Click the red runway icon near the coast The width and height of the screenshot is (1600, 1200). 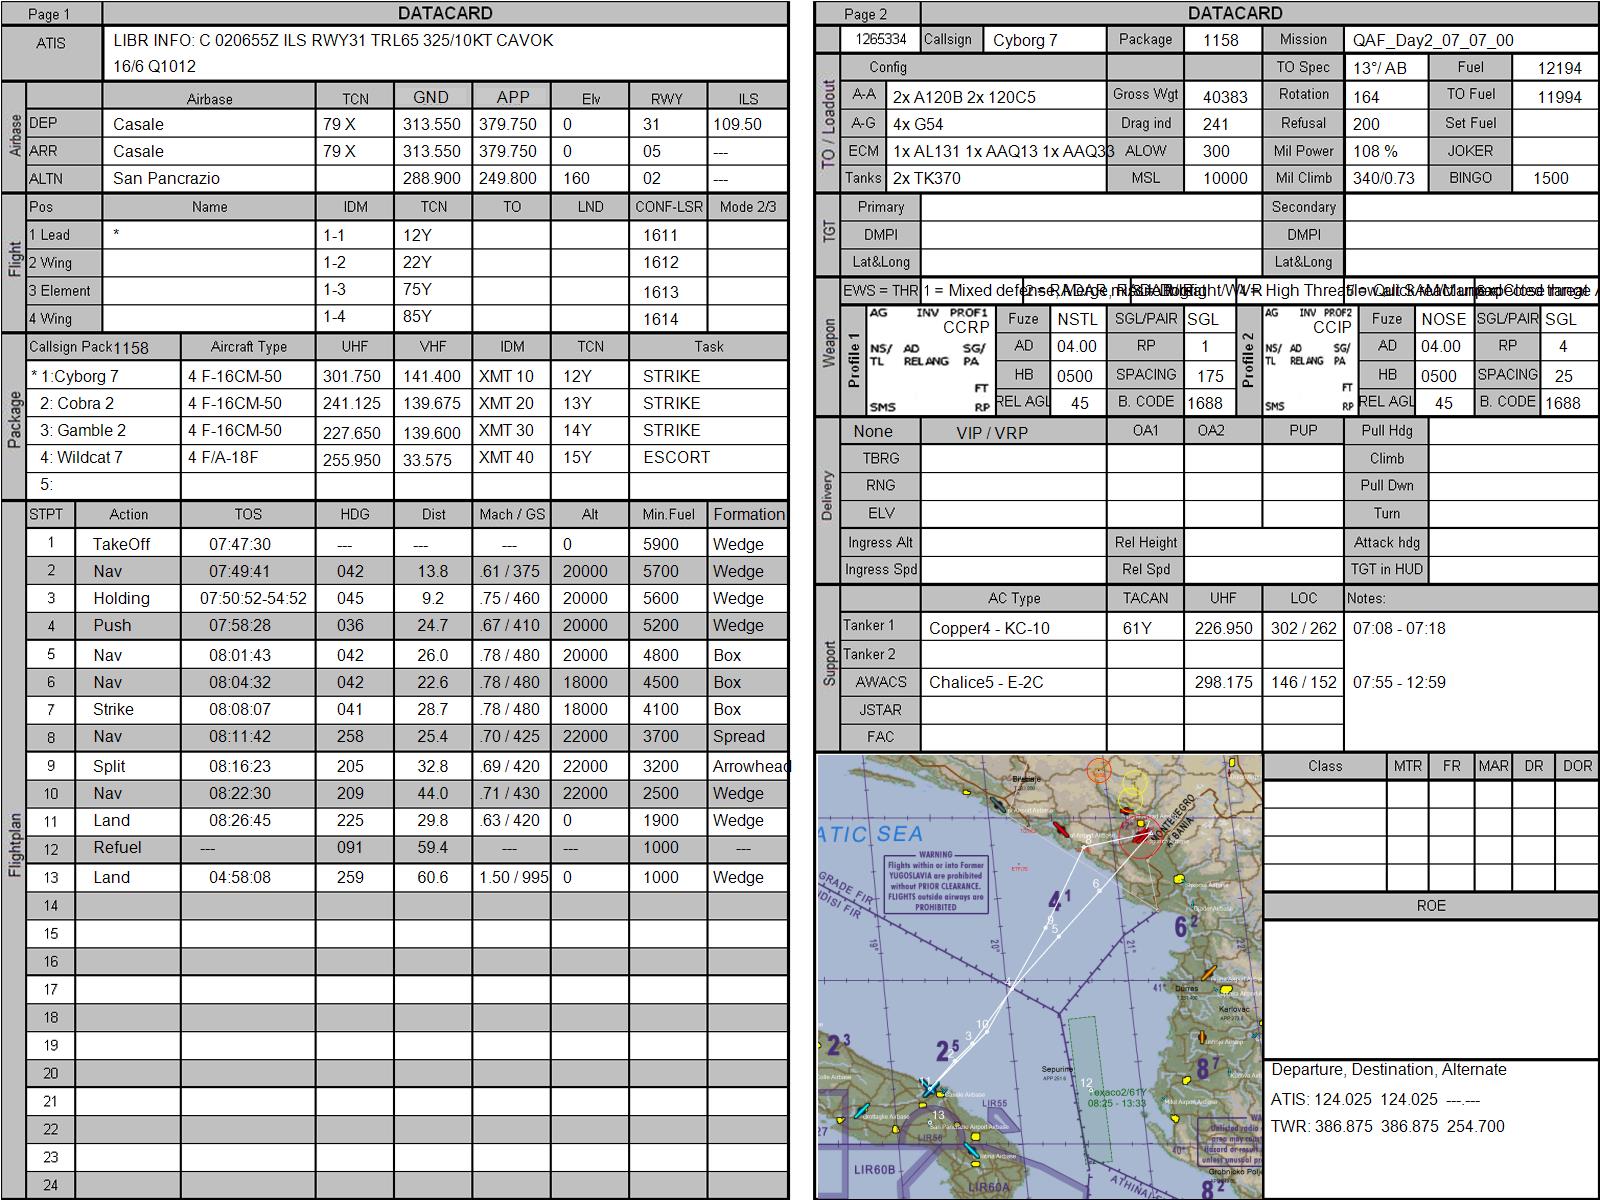(x=1061, y=829)
